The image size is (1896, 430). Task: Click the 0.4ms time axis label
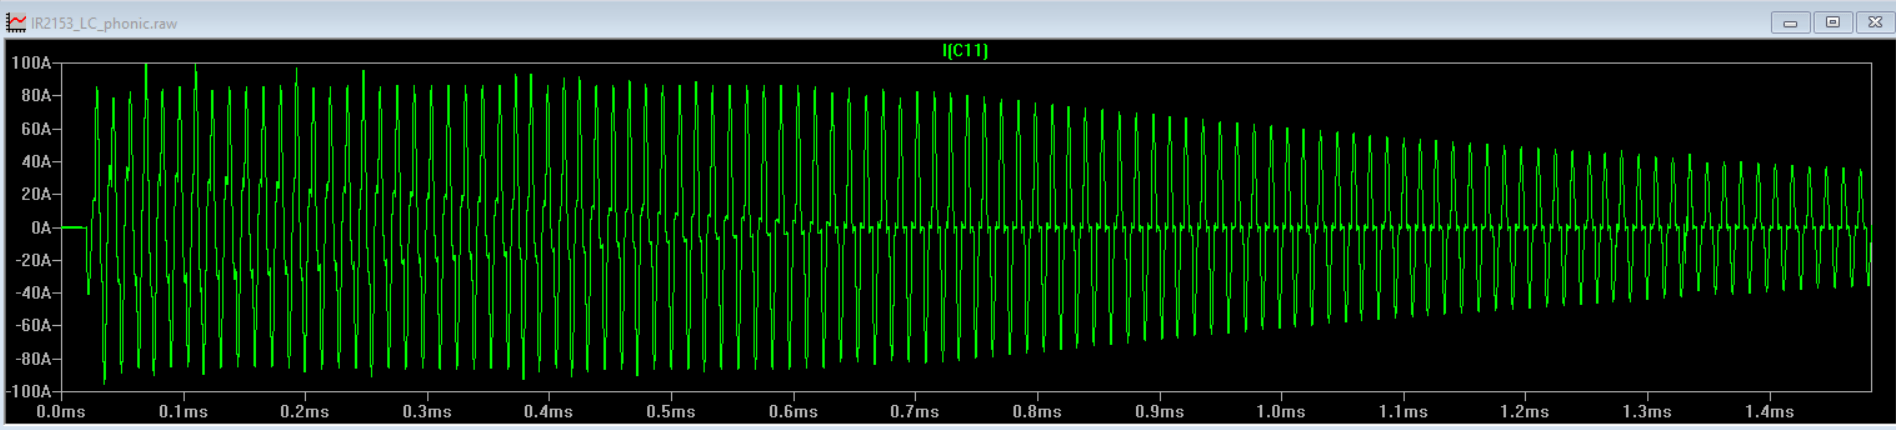[x=549, y=412]
